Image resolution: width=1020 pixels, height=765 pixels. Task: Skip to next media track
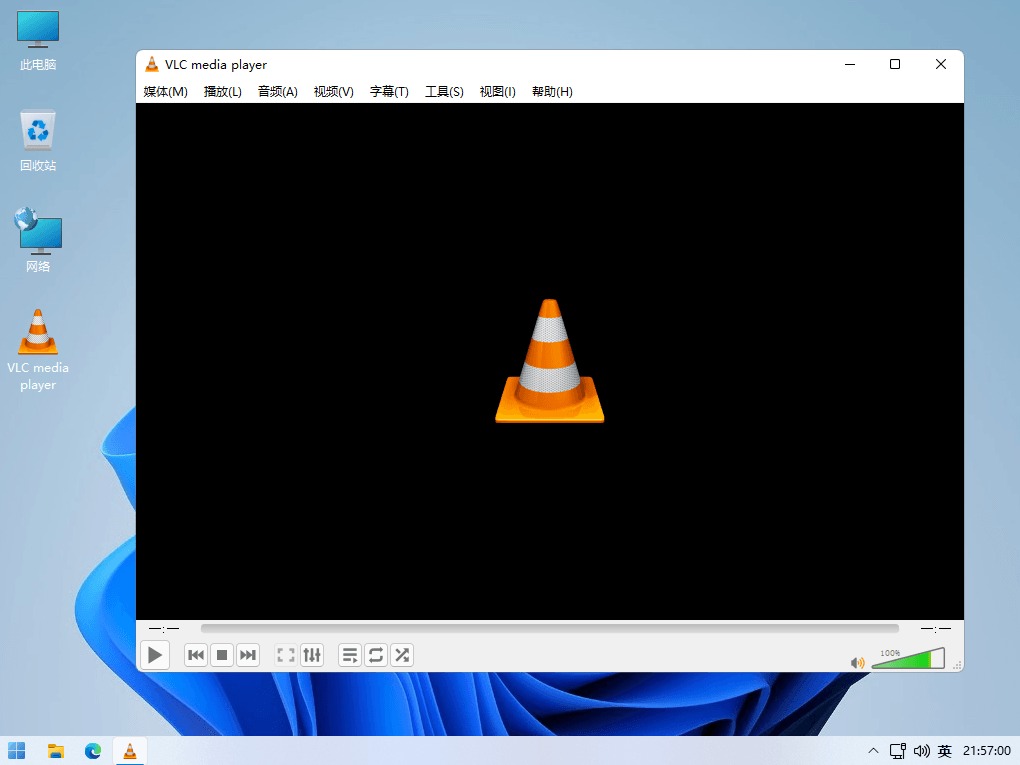pyautogui.click(x=248, y=655)
